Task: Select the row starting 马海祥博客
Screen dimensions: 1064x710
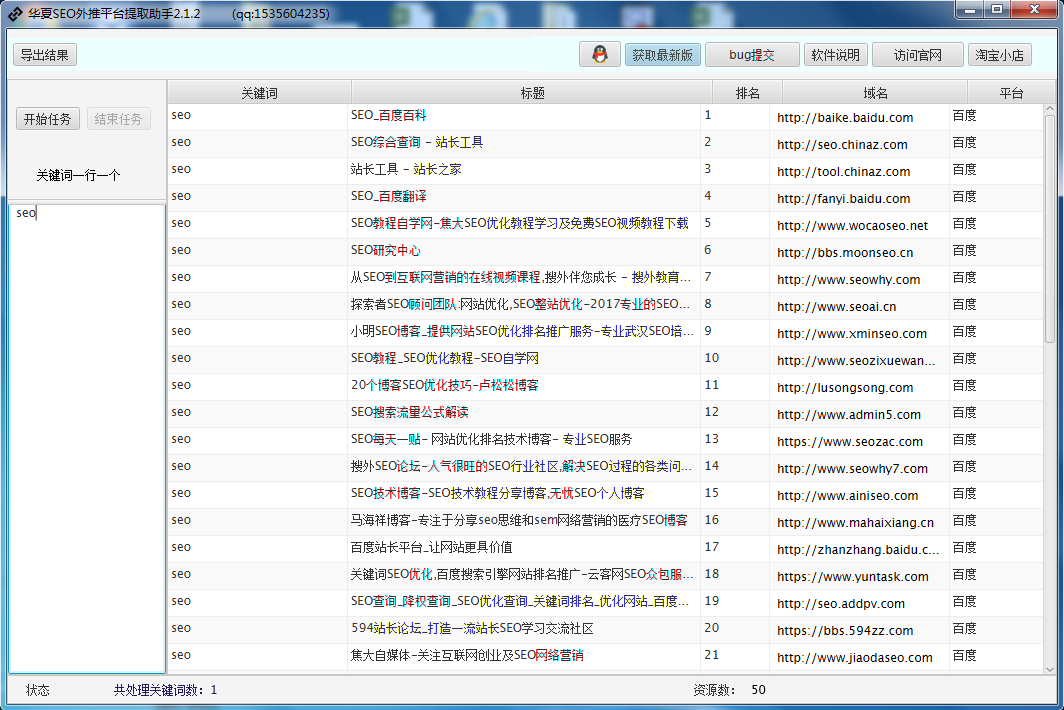Action: pyautogui.click(x=605, y=521)
